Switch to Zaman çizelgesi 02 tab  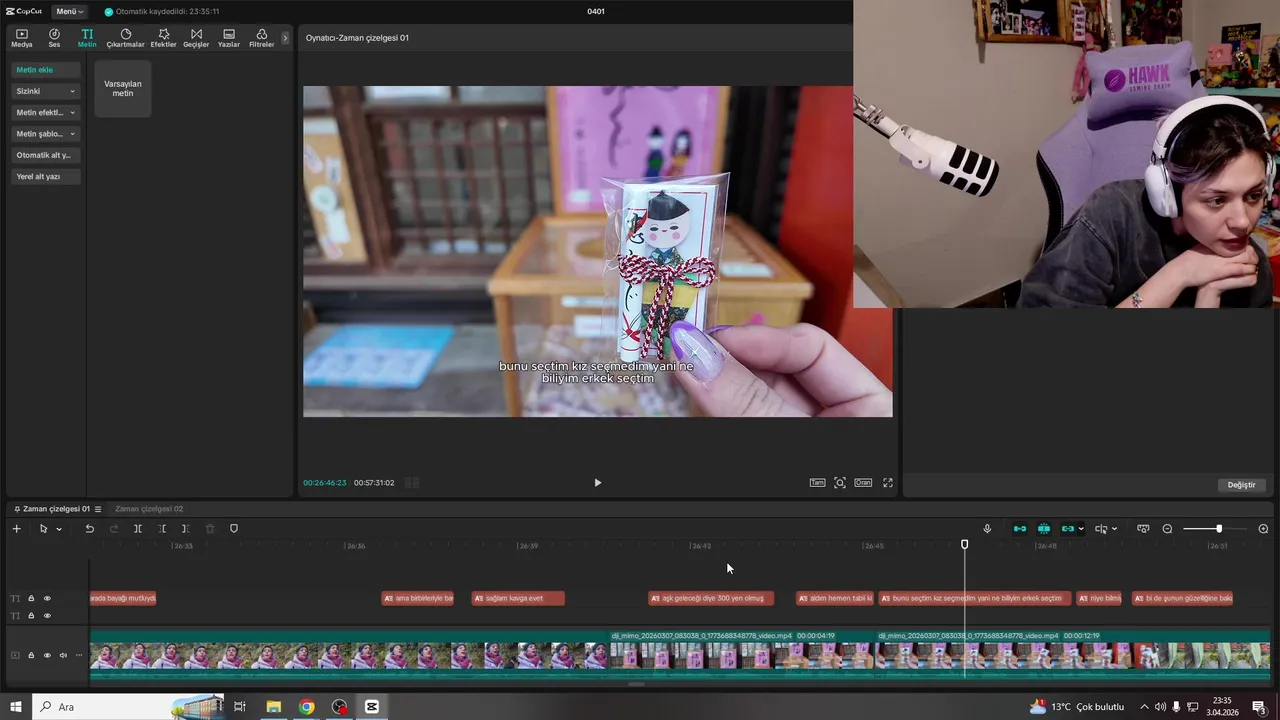149,509
